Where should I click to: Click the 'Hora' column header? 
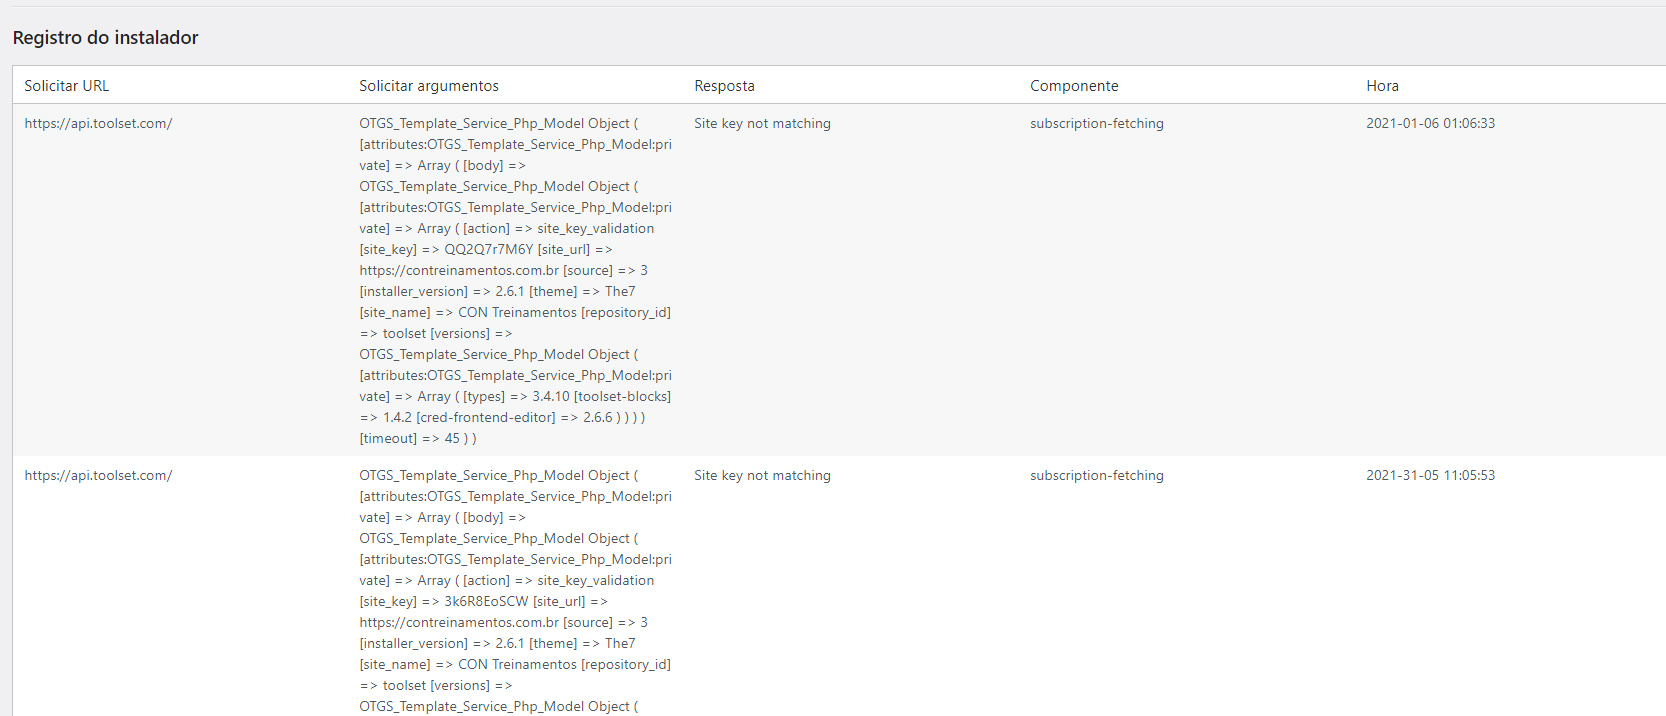click(x=1382, y=86)
